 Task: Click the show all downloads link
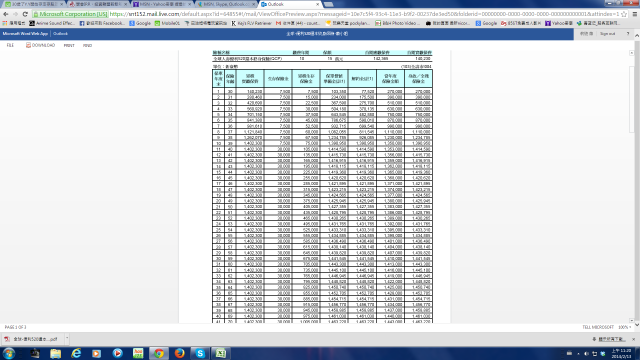pyautogui.click(x=609, y=339)
